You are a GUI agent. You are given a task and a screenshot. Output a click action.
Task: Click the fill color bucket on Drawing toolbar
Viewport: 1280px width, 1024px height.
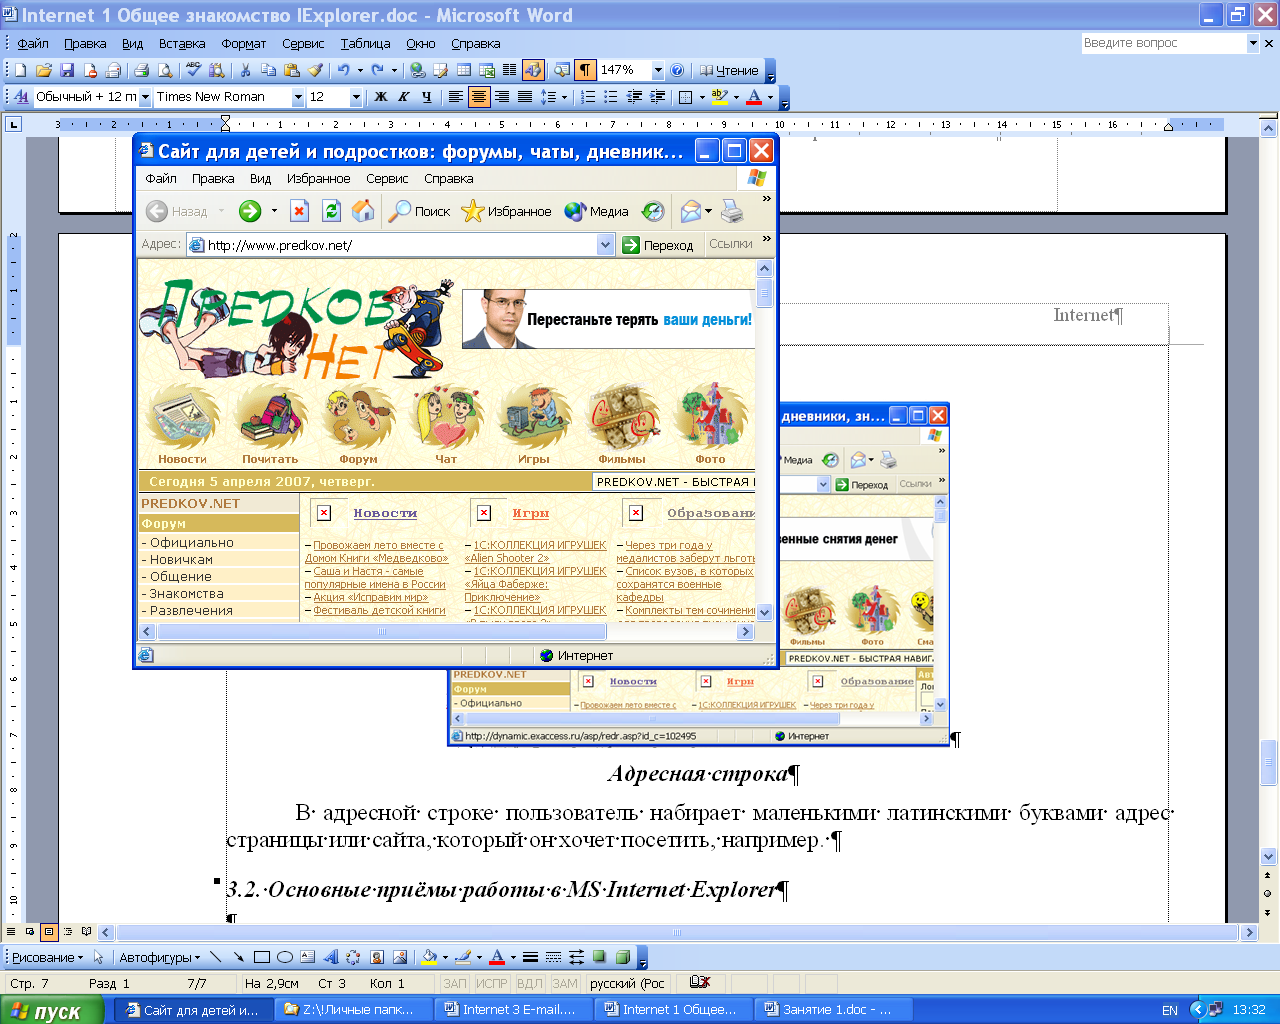[x=429, y=957]
